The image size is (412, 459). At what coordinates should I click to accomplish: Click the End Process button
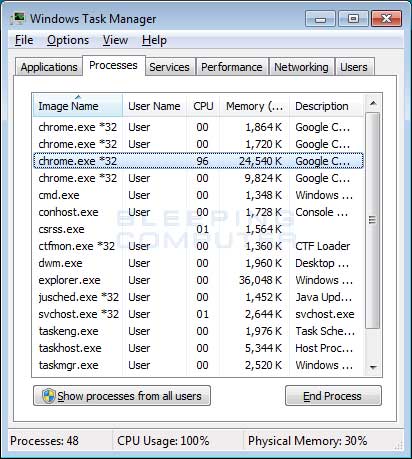tap(333, 396)
